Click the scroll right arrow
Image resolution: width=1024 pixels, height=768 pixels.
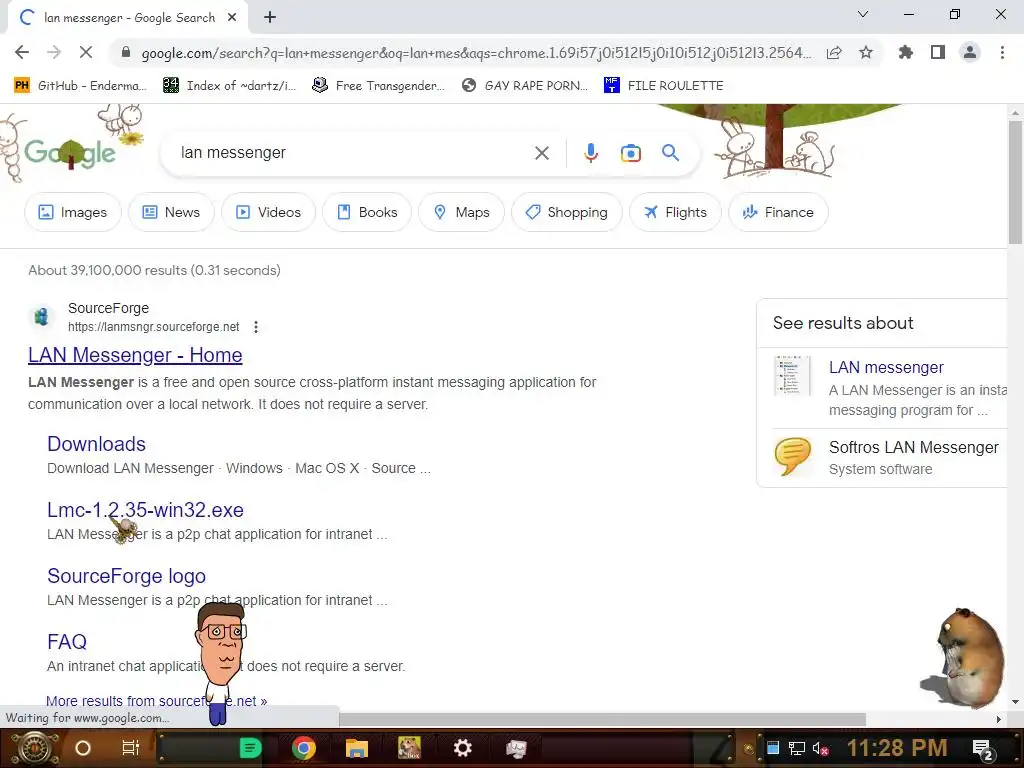coord(998,719)
